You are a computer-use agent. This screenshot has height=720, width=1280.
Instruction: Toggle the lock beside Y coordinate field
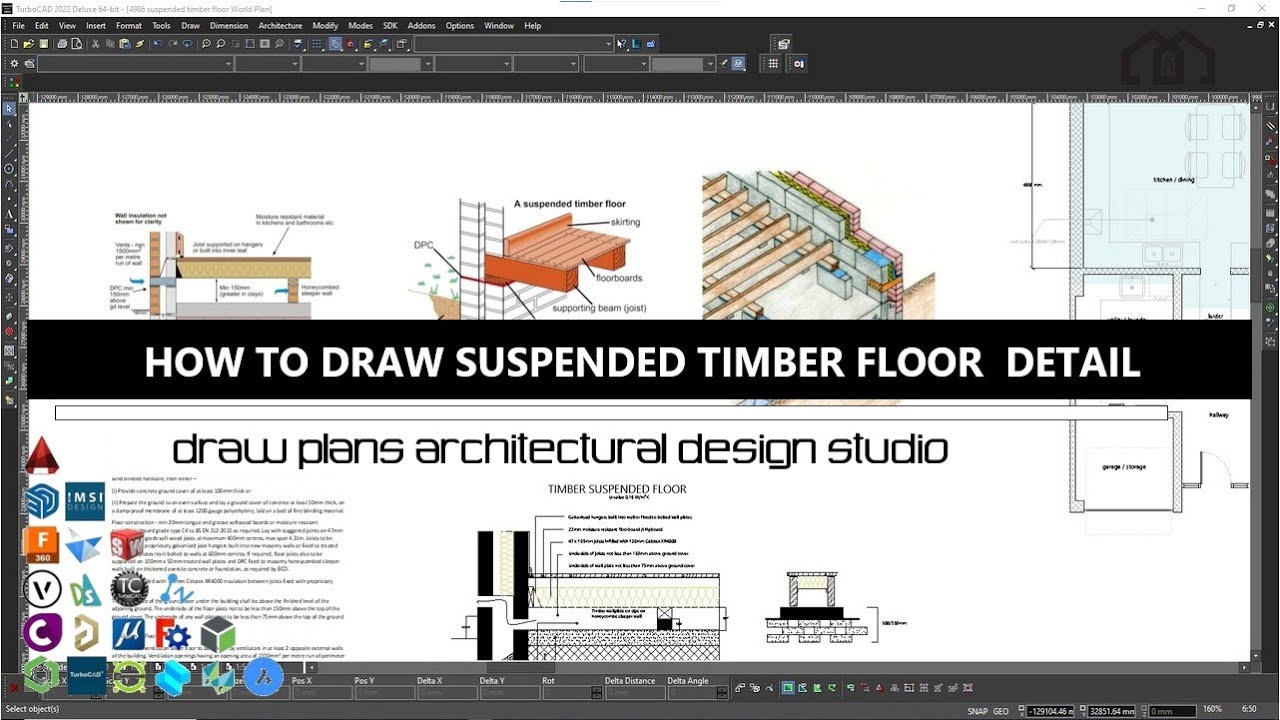click(1083, 711)
